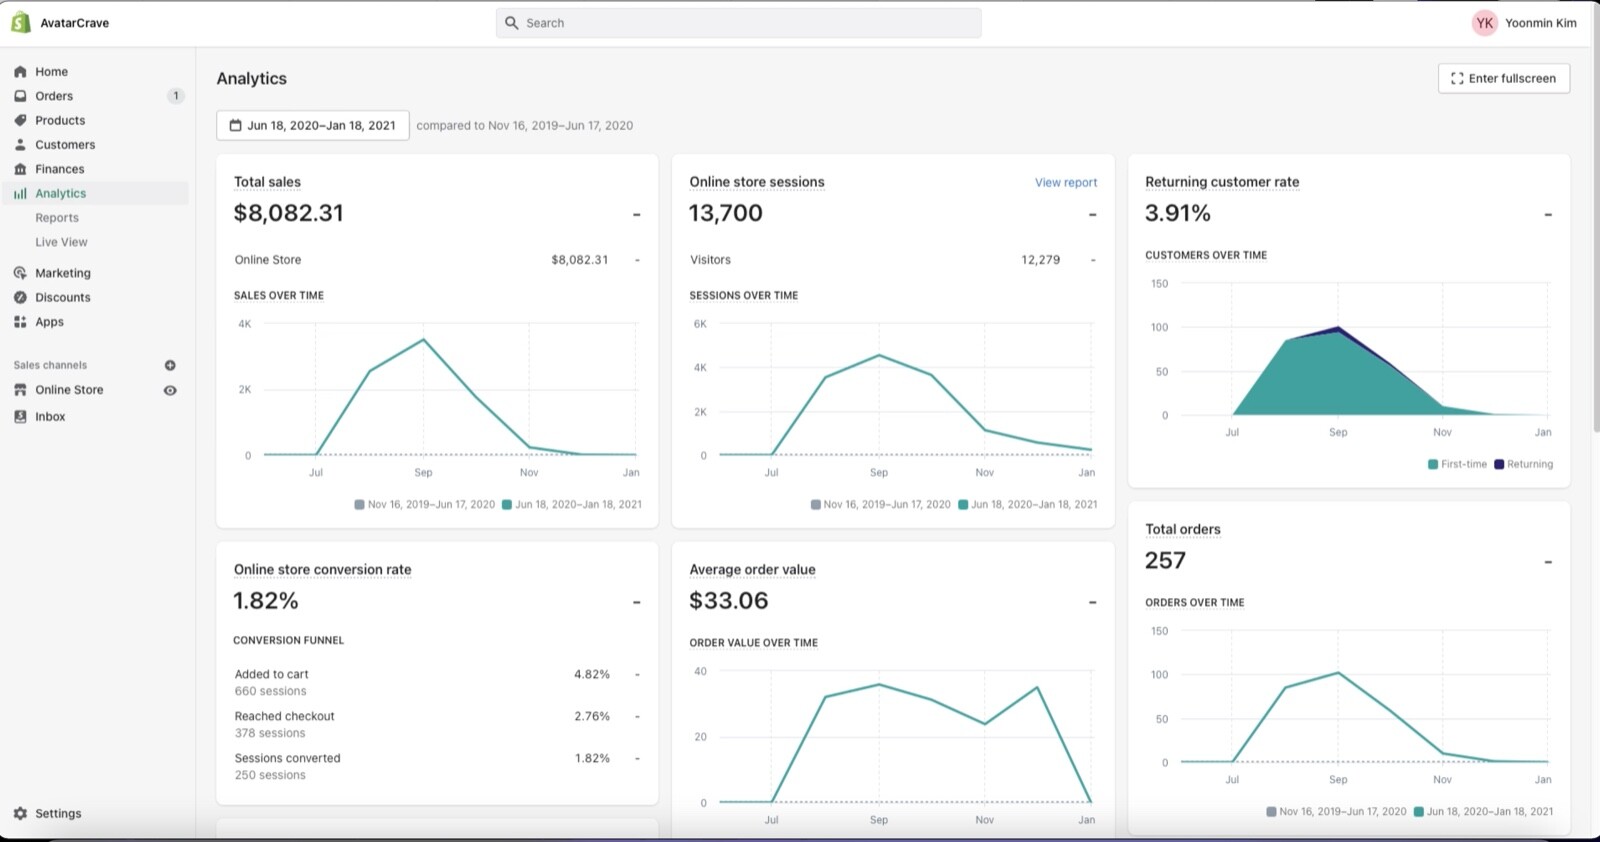
Task: Click Online store sessions title
Action: (x=757, y=182)
